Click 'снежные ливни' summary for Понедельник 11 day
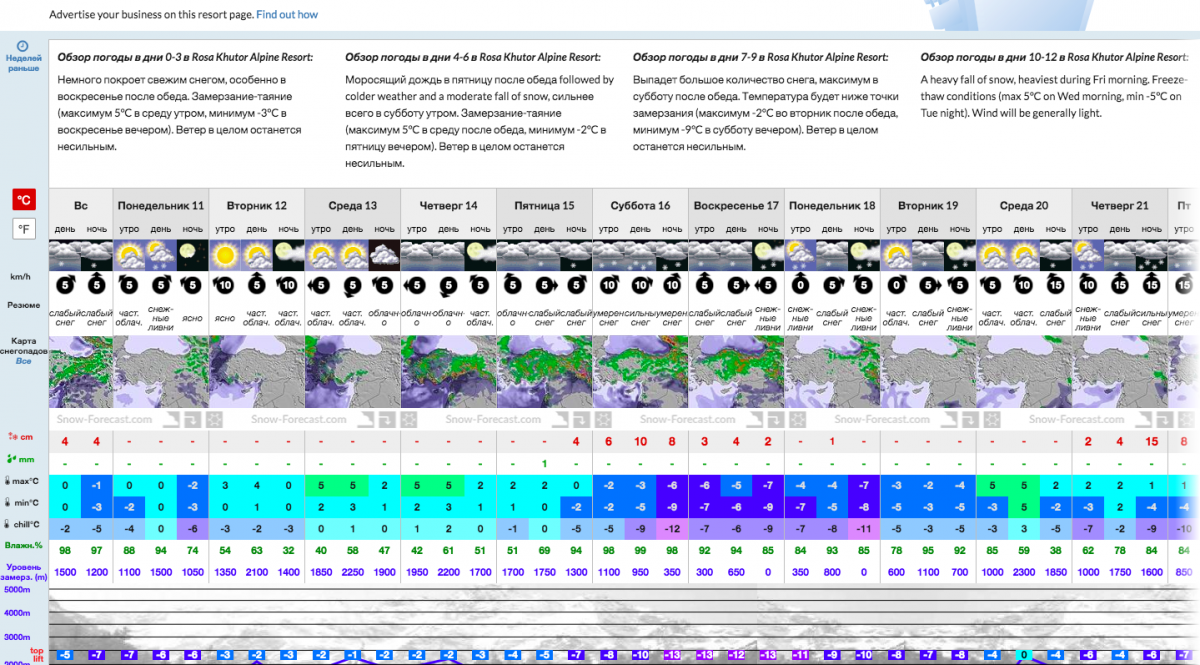 [x=161, y=318]
